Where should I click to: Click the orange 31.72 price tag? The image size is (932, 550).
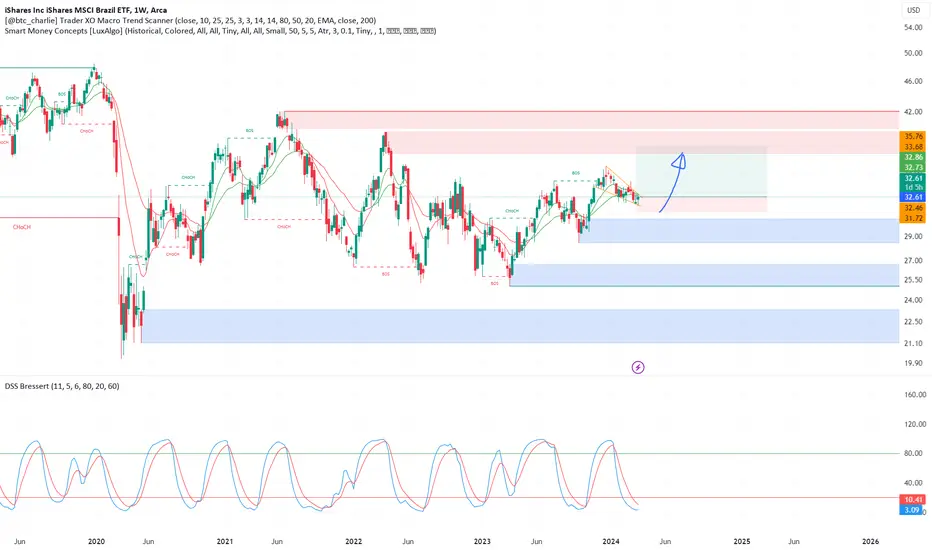click(x=914, y=218)
